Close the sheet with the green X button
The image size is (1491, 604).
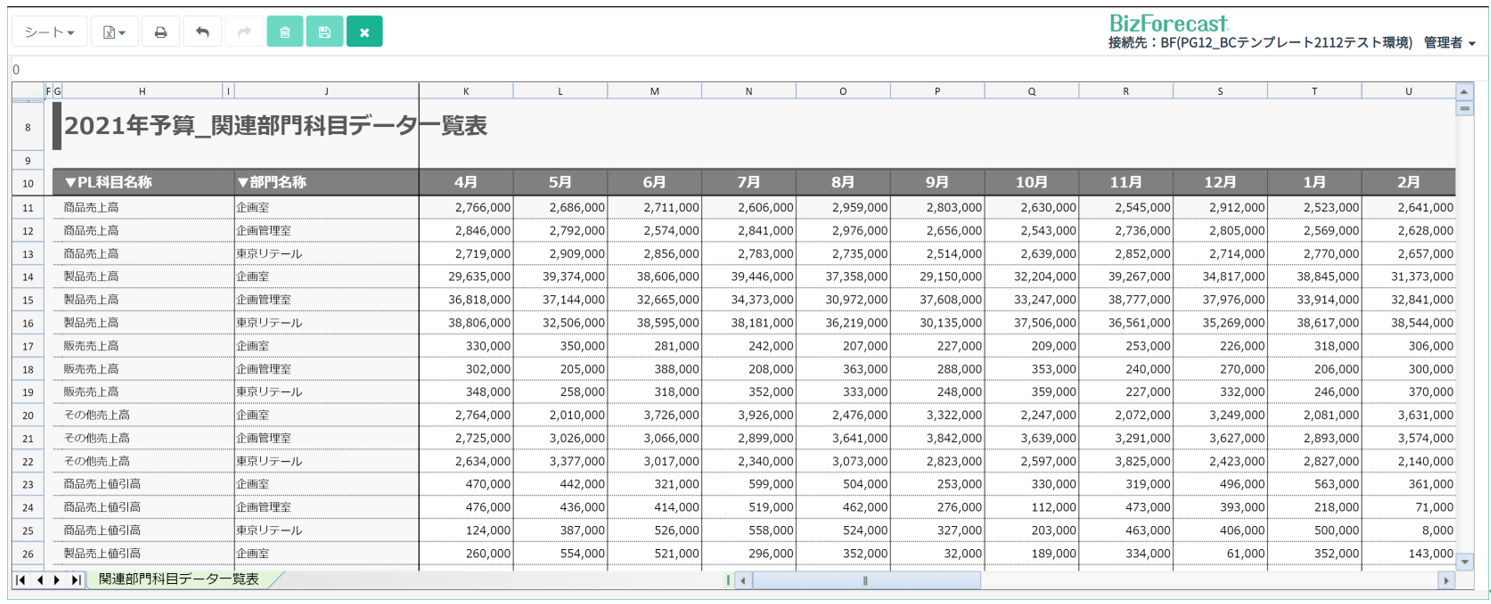pos(364,32)
